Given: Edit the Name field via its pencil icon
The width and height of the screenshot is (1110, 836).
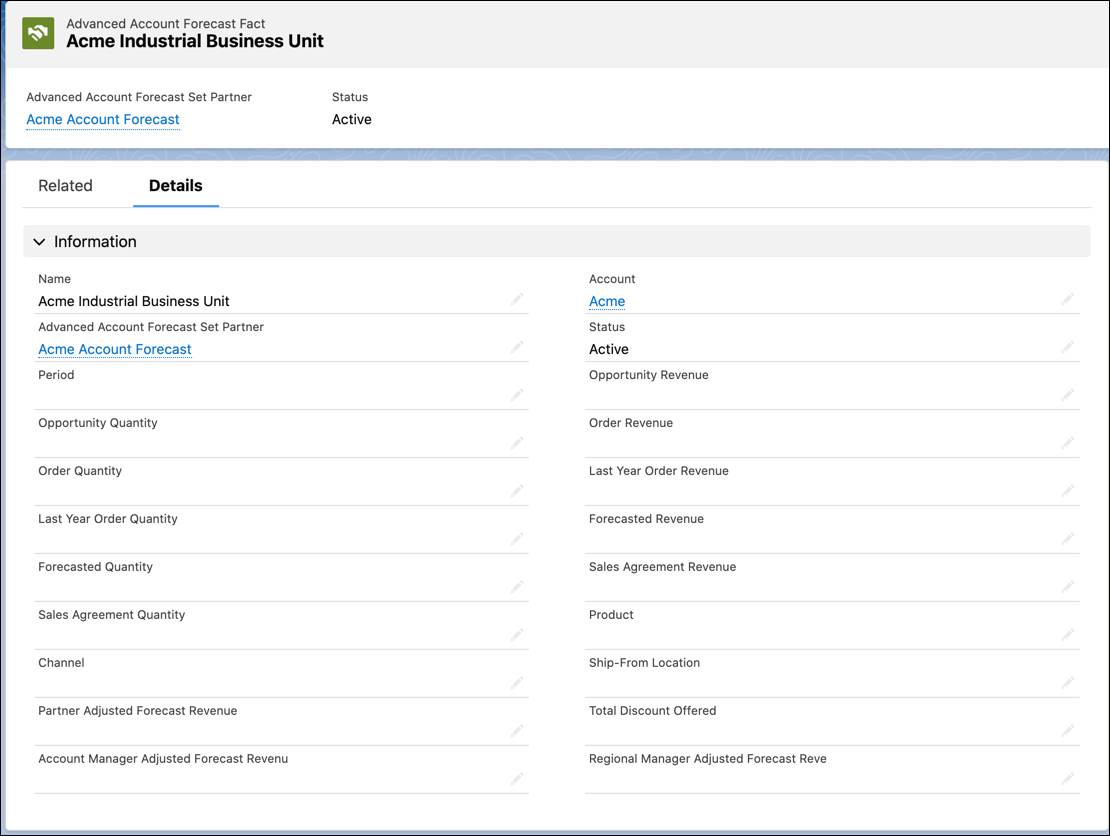Looking at the screenshot, I should tap(517, 298).
